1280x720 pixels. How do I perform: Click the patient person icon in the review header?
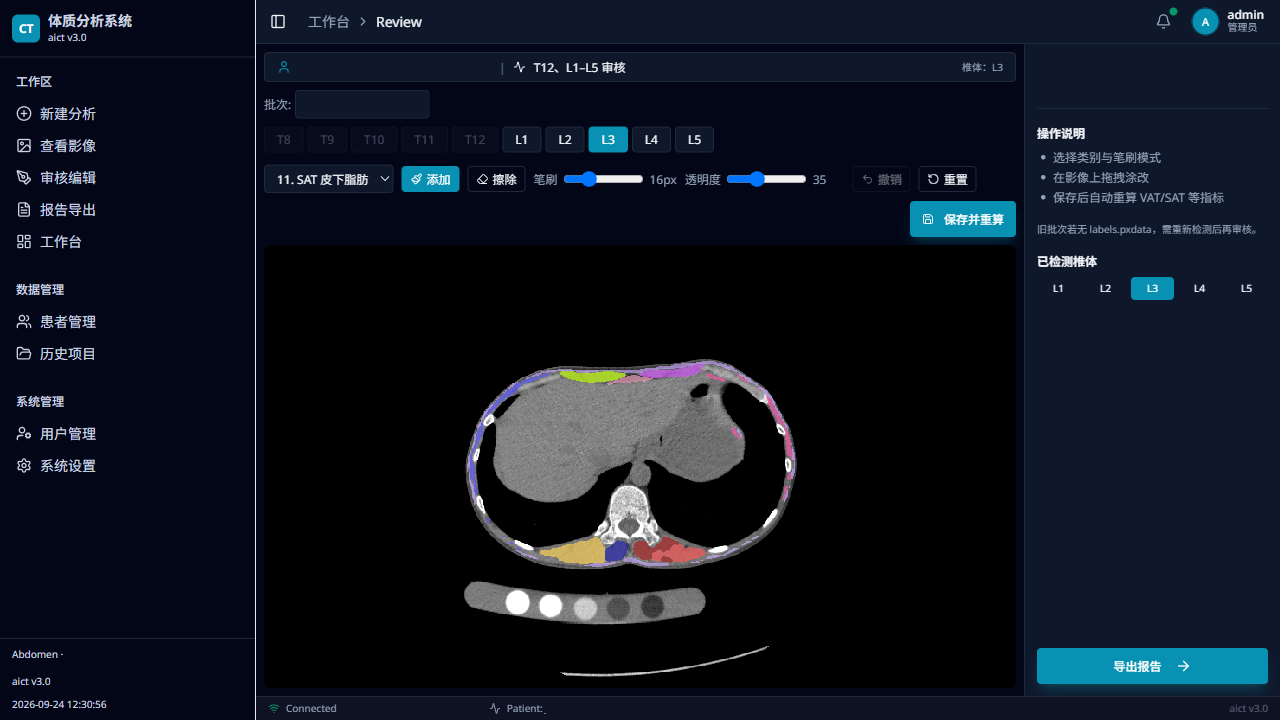pos(284,67)
